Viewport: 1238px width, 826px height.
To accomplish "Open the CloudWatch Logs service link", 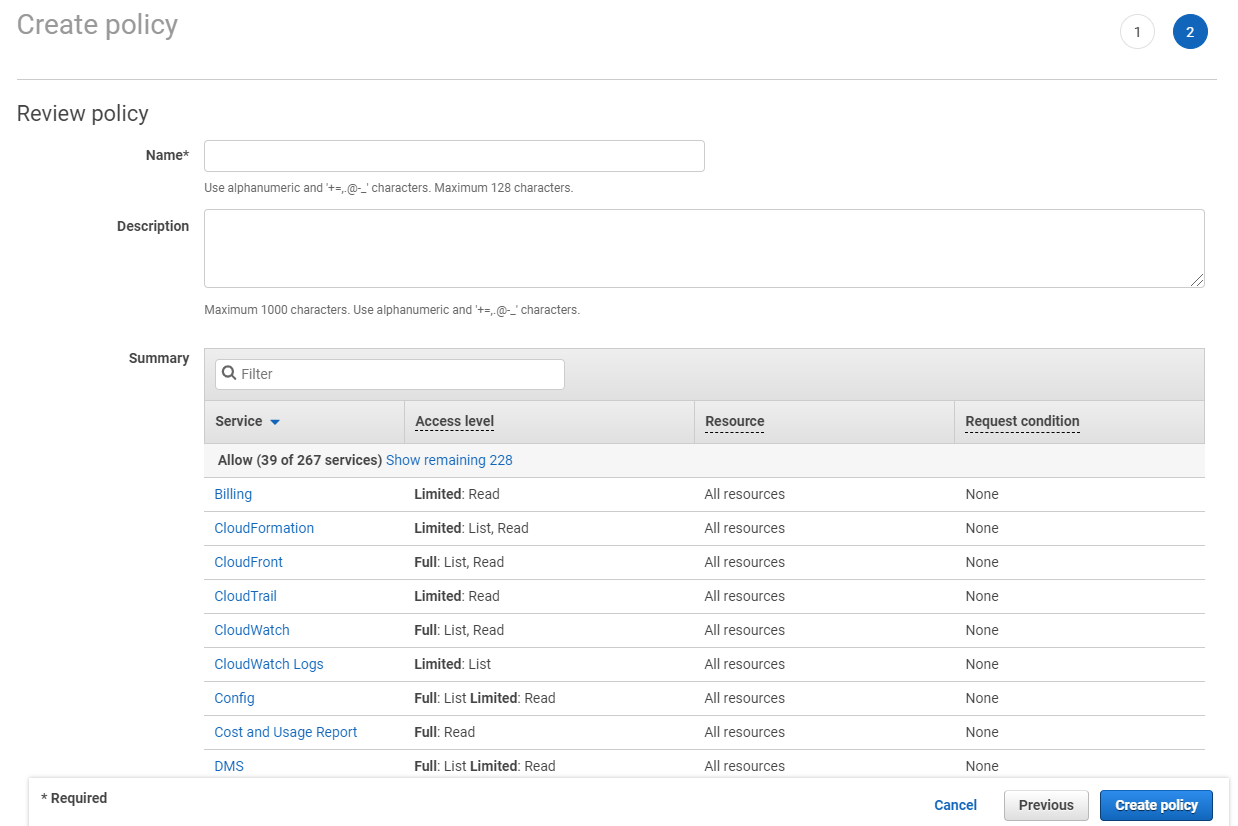I will 269,664.
